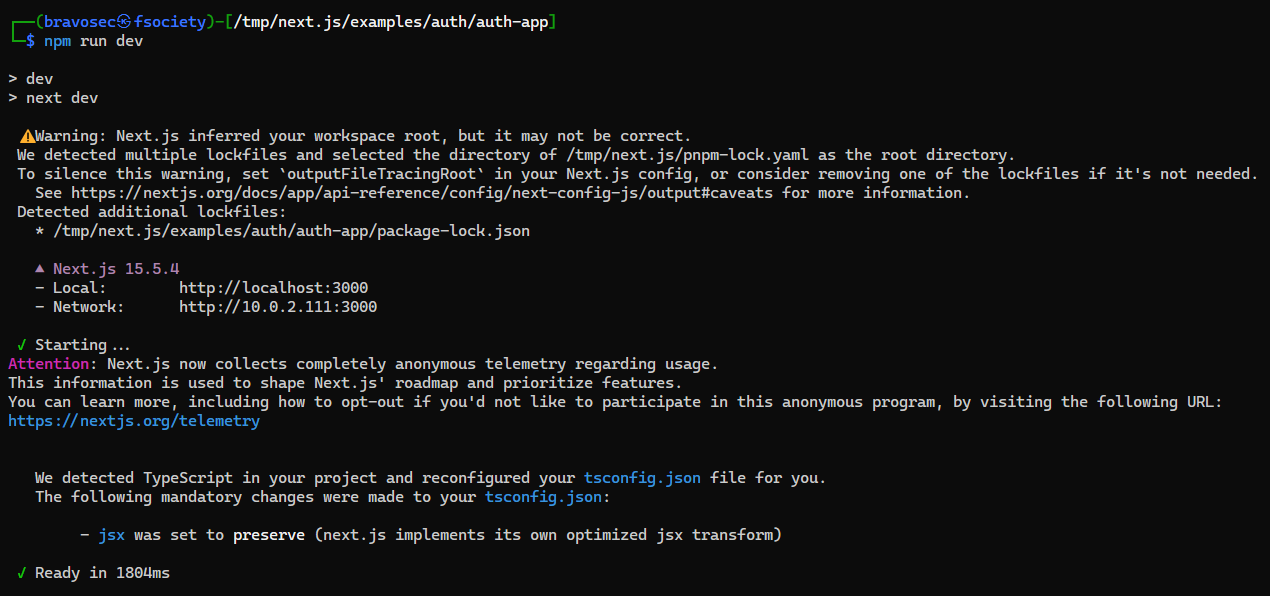This screenshot has width=1270, height=596.
Task: Click the Next.js triangle logo icon
Action: click(40, 269)
